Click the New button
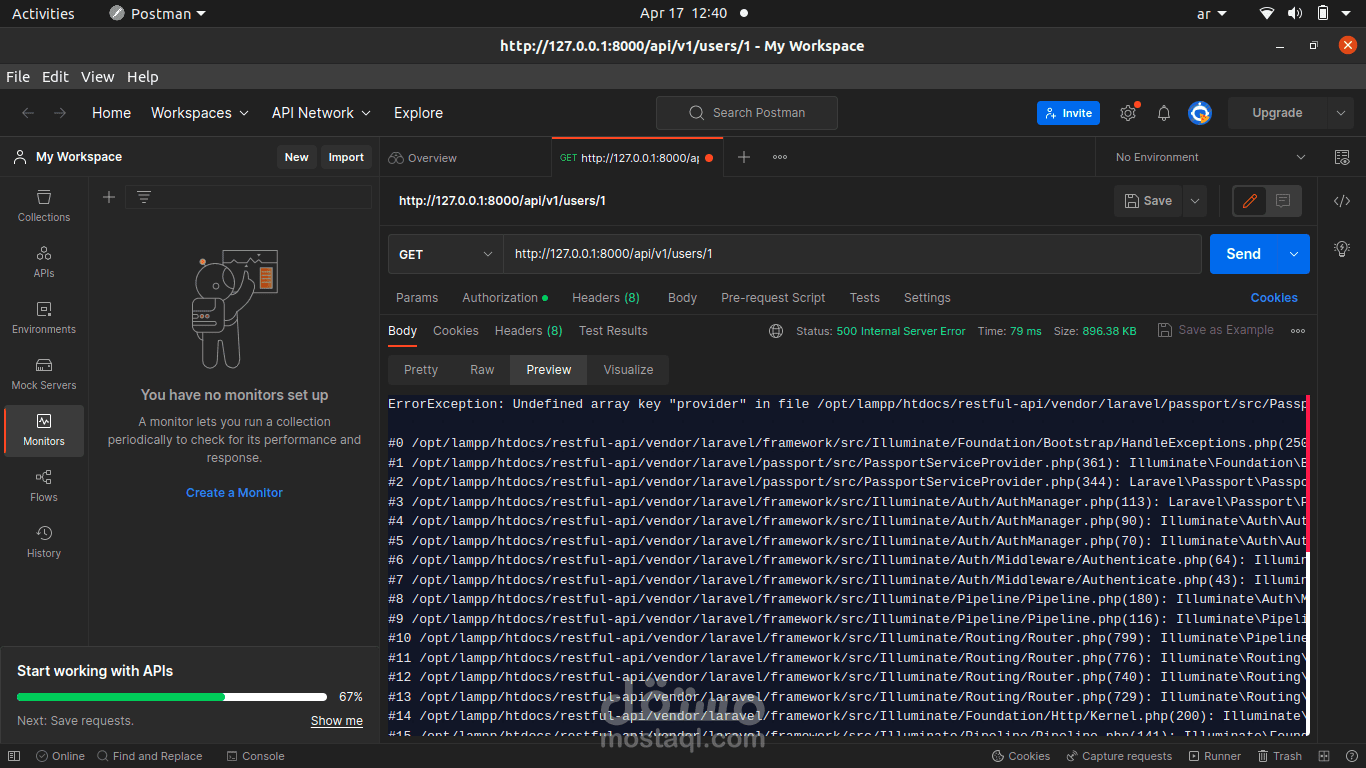Screen dimensions: 1366x768 [297, 157]
